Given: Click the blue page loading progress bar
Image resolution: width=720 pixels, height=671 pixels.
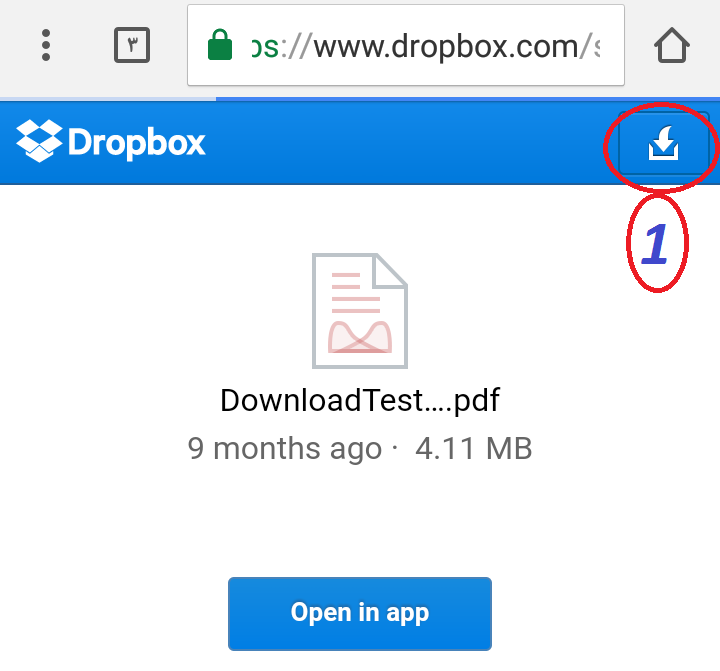Looking at the screenshot, I should coord(468,99).
